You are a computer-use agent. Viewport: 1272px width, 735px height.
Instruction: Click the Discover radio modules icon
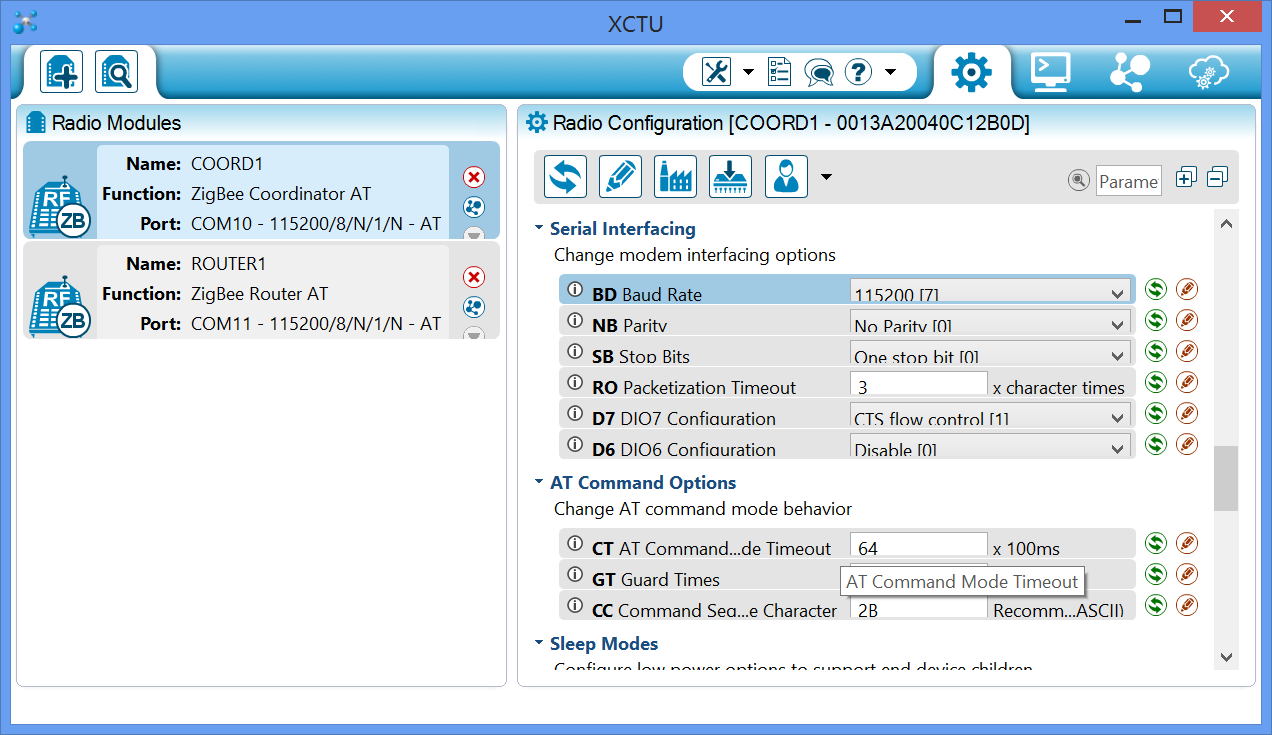point(117,72)
